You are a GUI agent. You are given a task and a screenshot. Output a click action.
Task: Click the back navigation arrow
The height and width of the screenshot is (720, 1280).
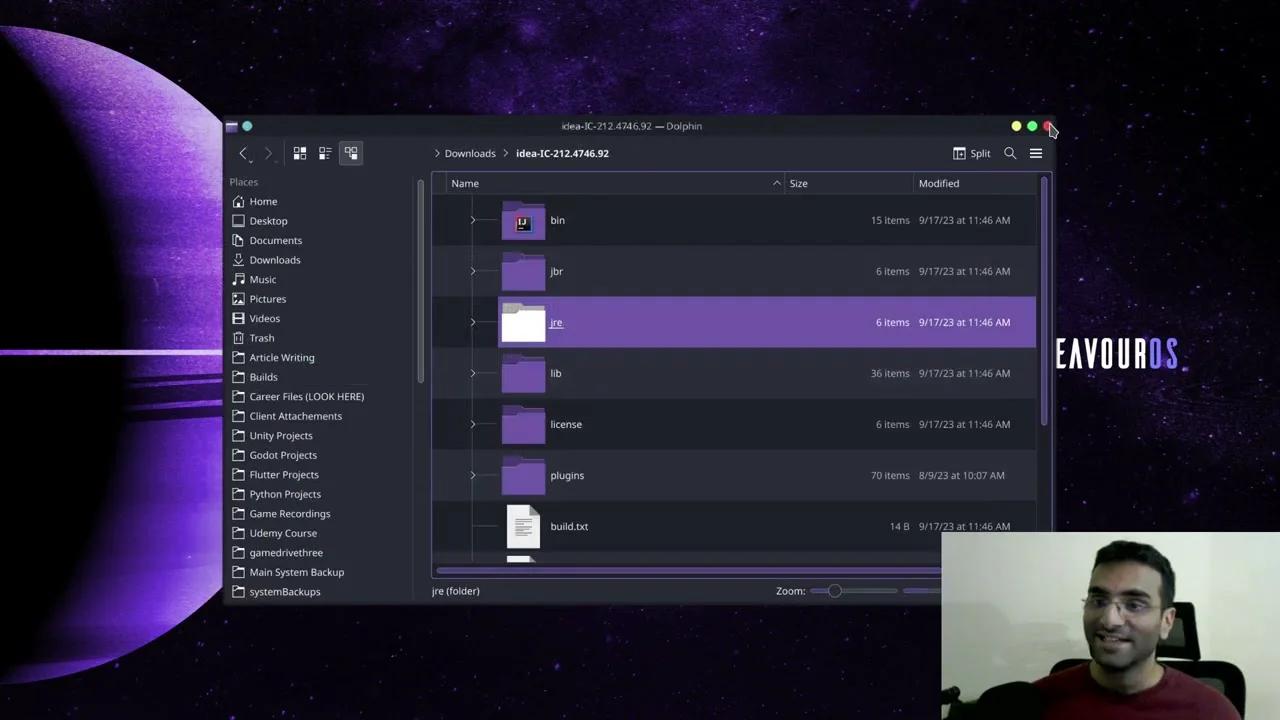[243, 153]
